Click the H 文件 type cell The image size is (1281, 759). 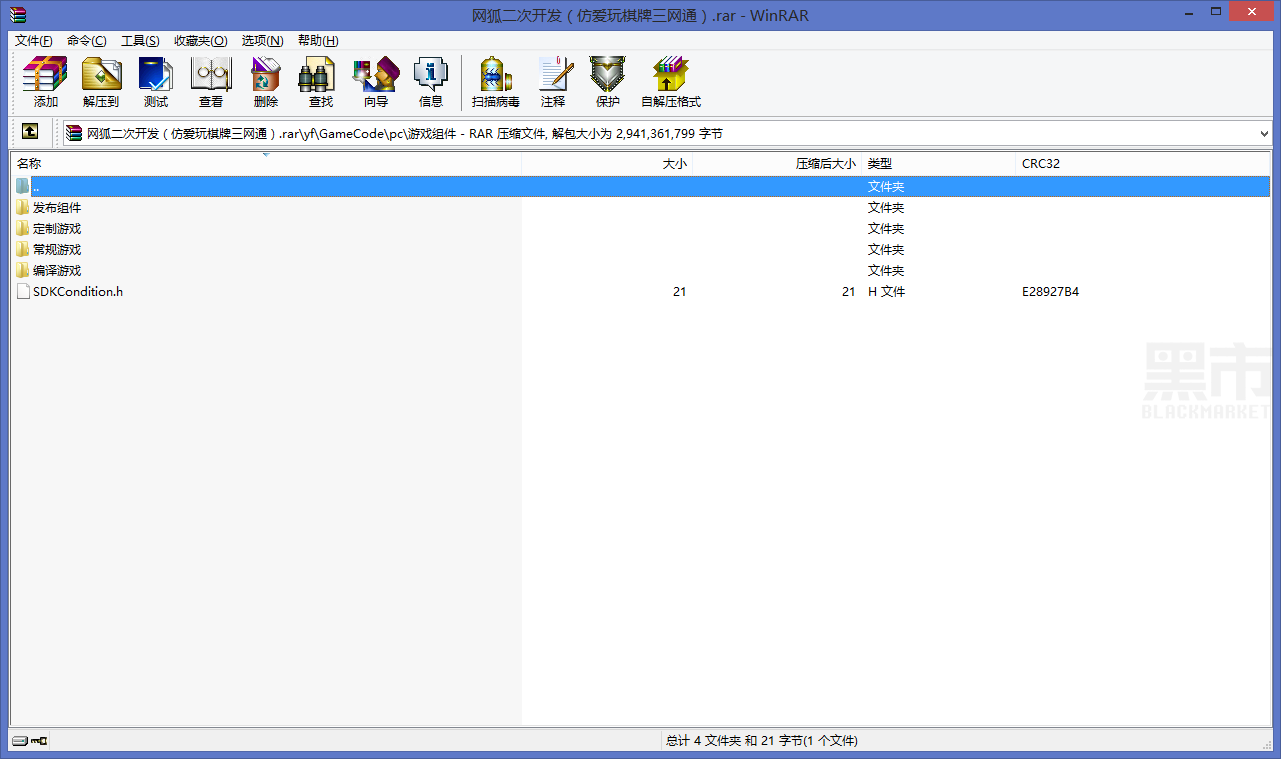886,292
